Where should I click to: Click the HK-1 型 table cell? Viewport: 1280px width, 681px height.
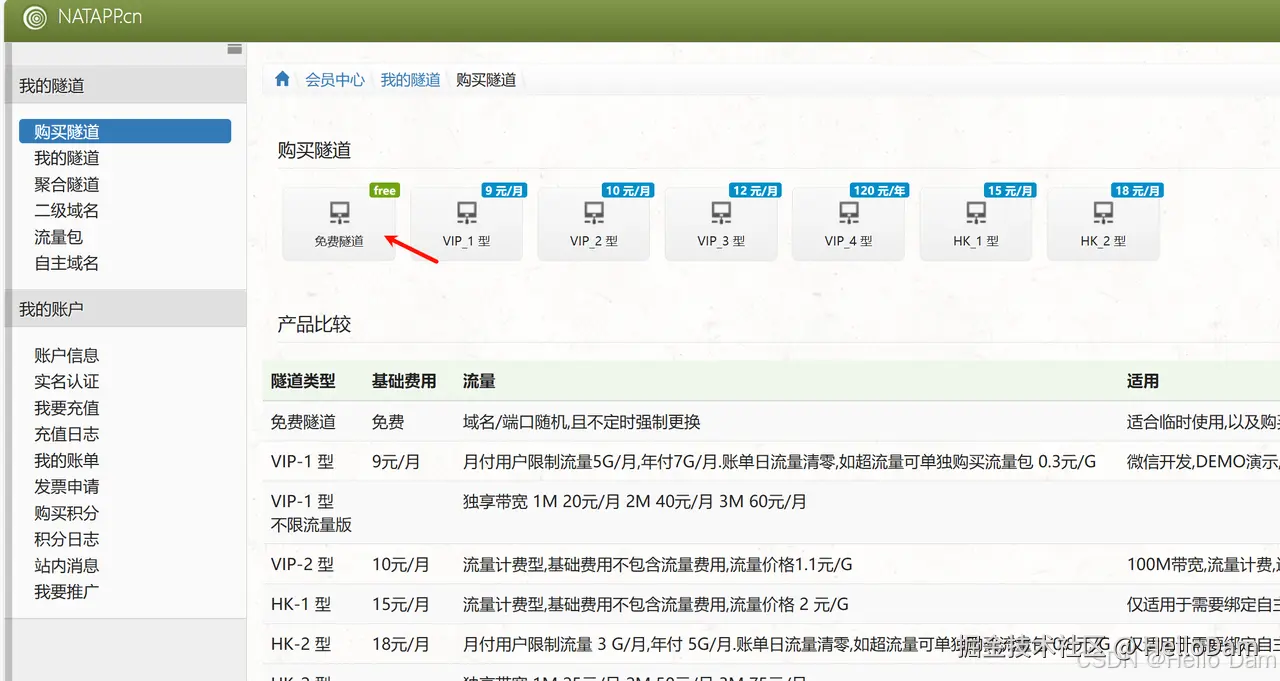coord(301,604)
